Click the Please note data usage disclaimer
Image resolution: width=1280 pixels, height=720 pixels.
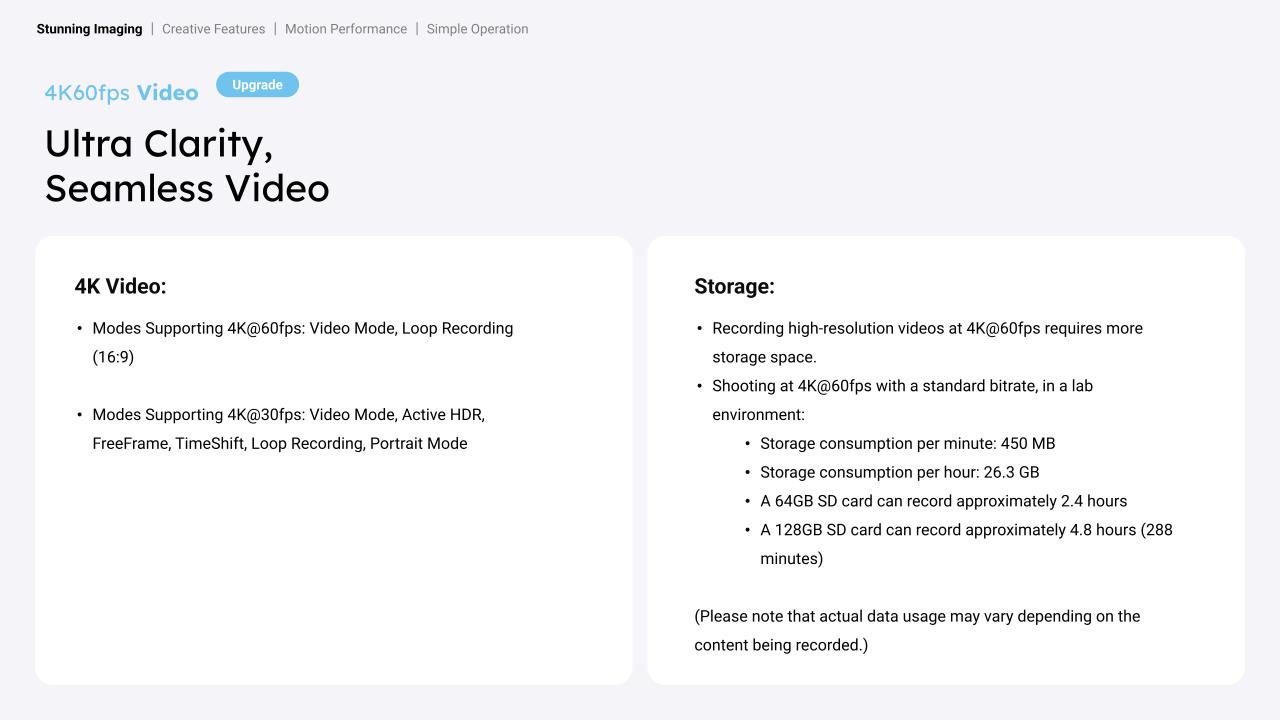point(917,616)
